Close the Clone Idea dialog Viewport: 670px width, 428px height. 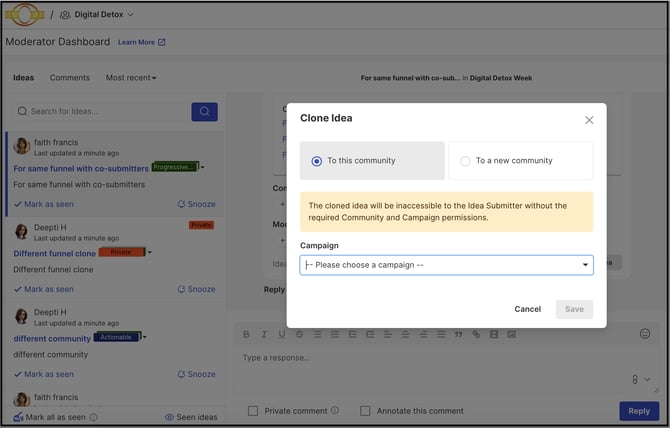tap(589, 120)
